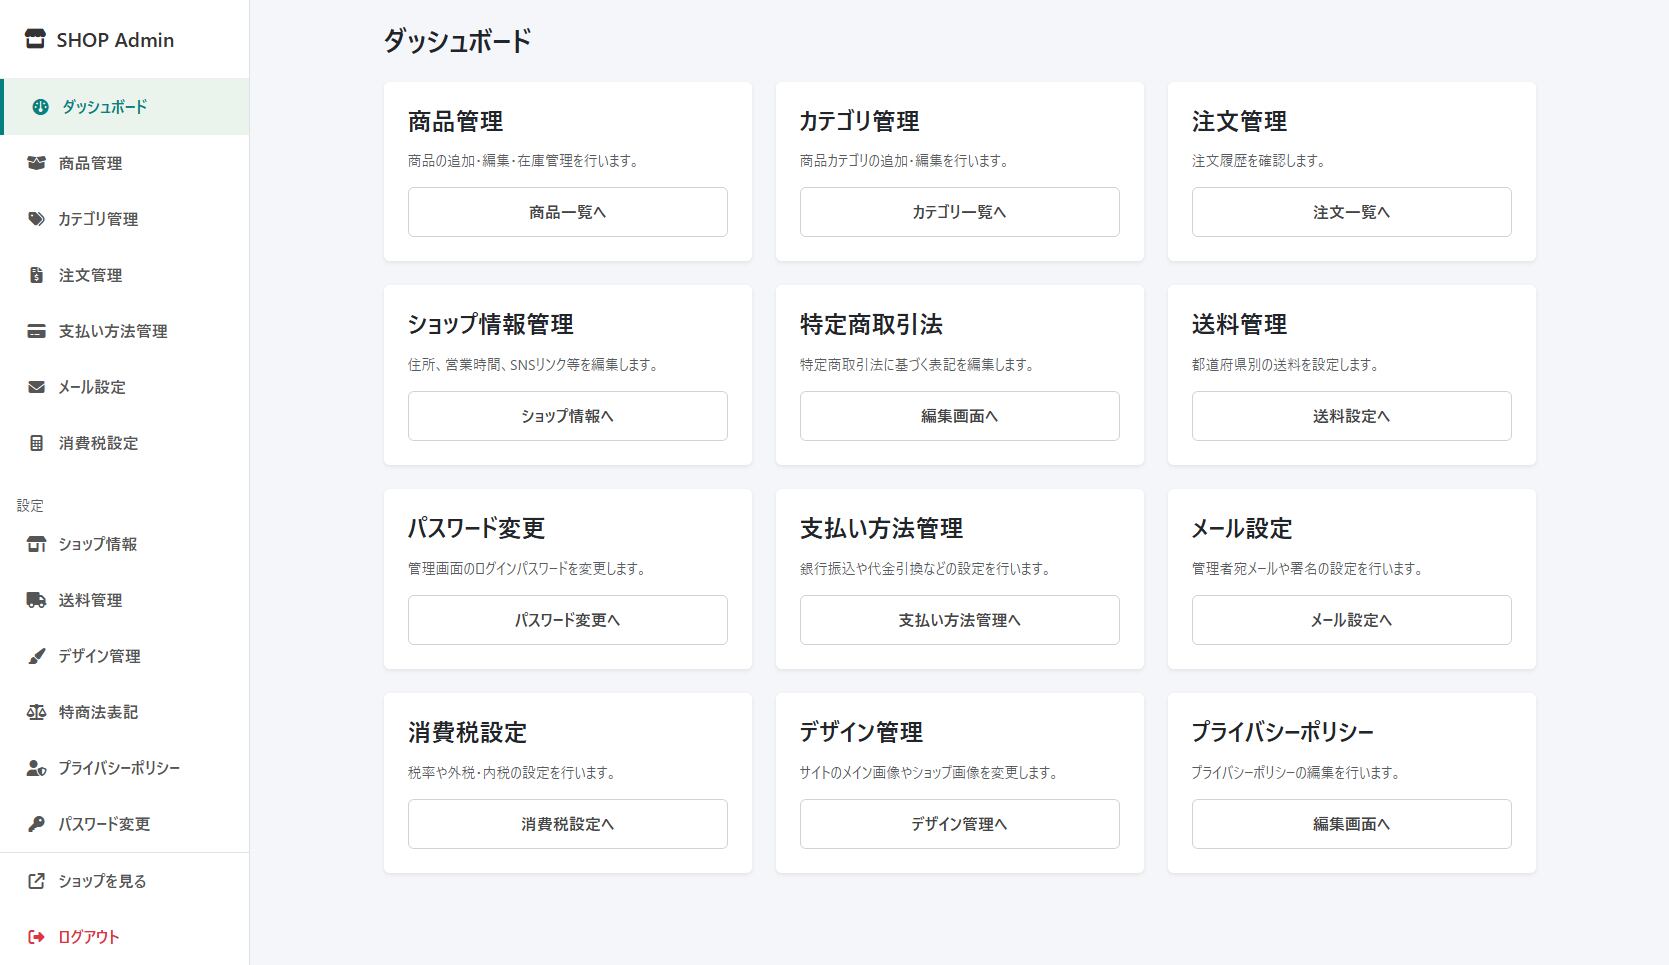
Task: Click the red logout arrow icon
Action: click(x=36, y=937)
